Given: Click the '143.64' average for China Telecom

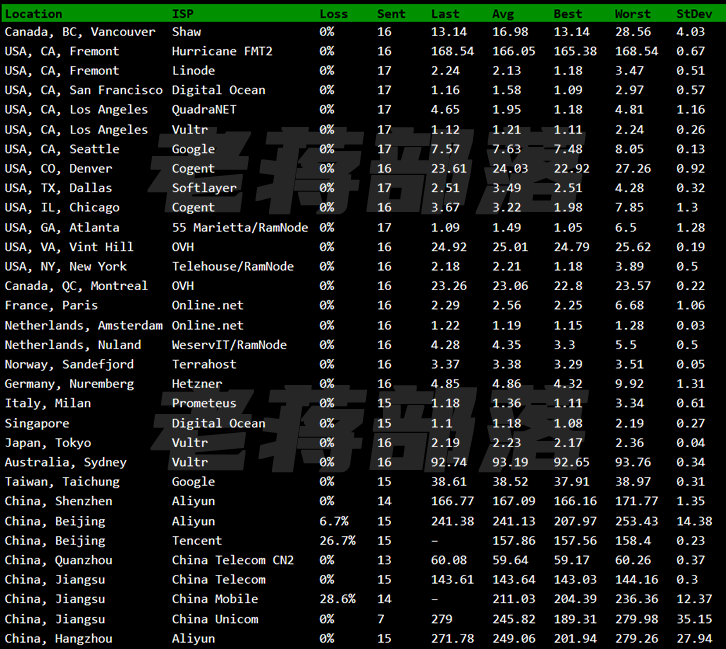Looking at the screenshot, I should tap(513, 580).
